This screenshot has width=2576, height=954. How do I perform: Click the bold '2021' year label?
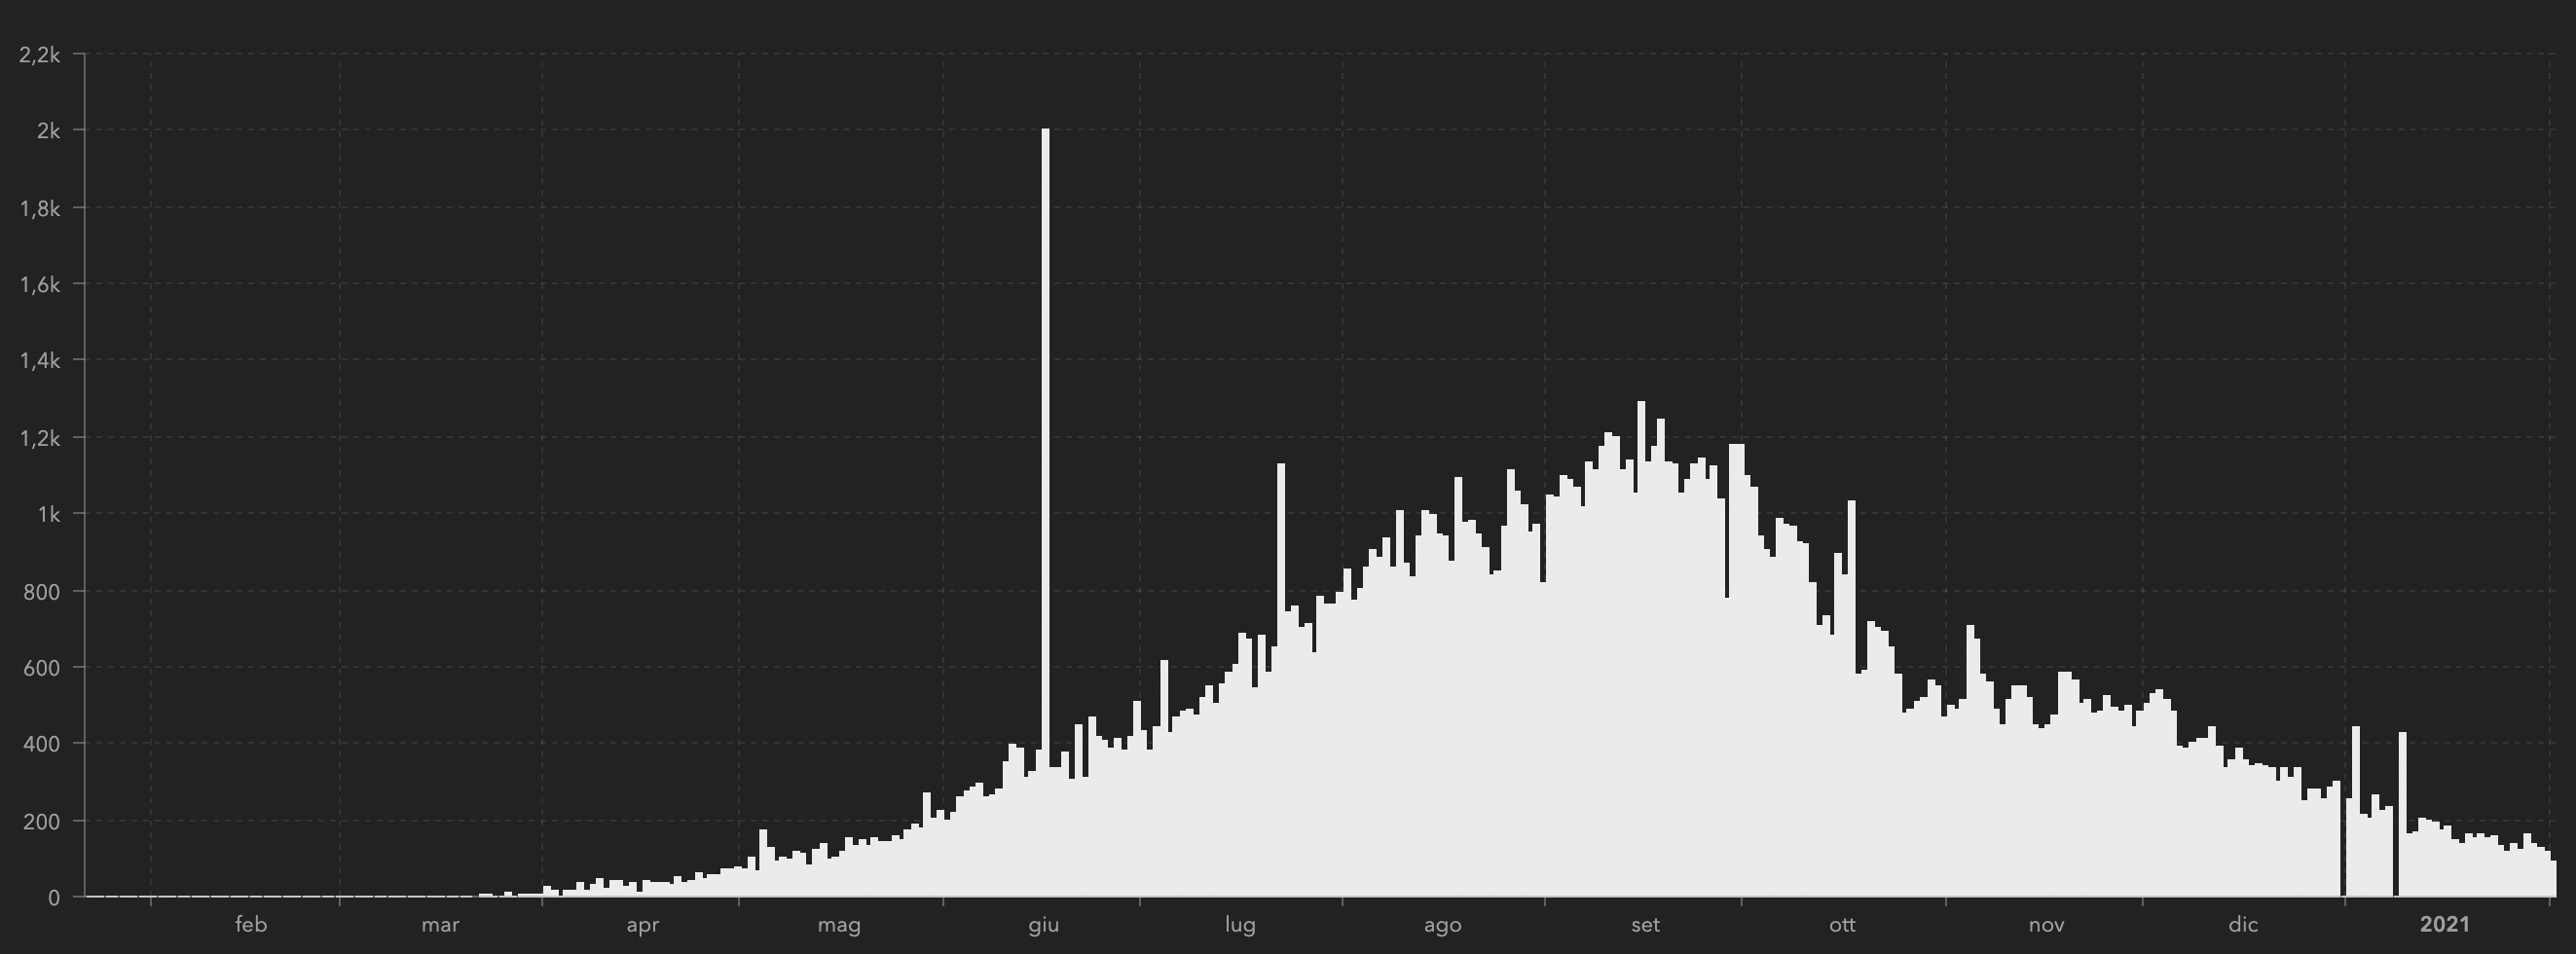pos(2444,925)
